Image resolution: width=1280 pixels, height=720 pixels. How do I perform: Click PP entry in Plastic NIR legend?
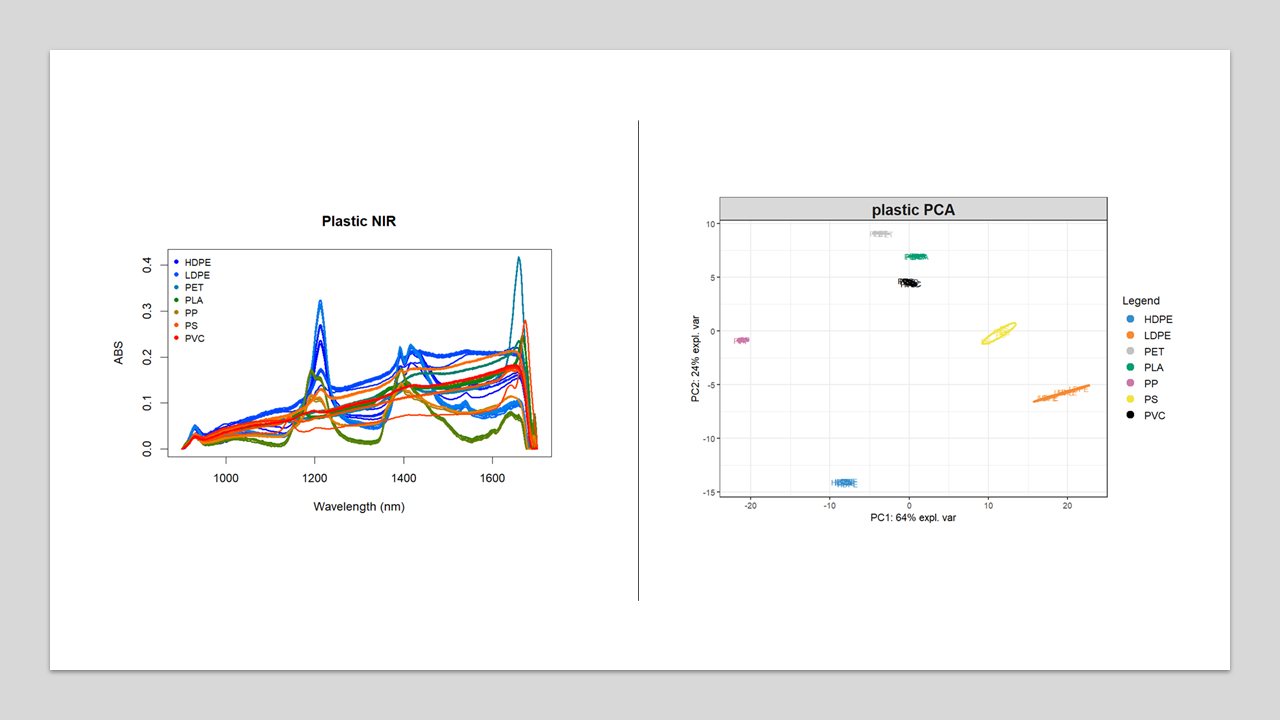click(x=186, y=313)
